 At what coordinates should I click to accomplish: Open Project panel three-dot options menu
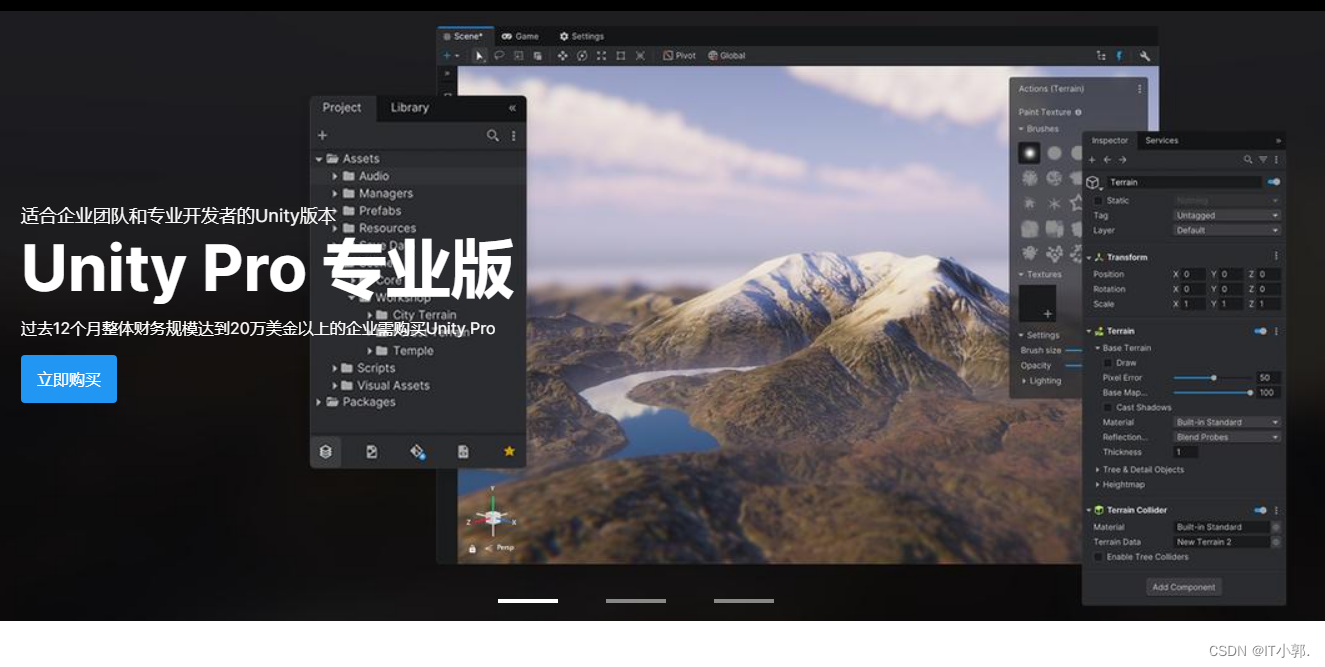[514, 135]
